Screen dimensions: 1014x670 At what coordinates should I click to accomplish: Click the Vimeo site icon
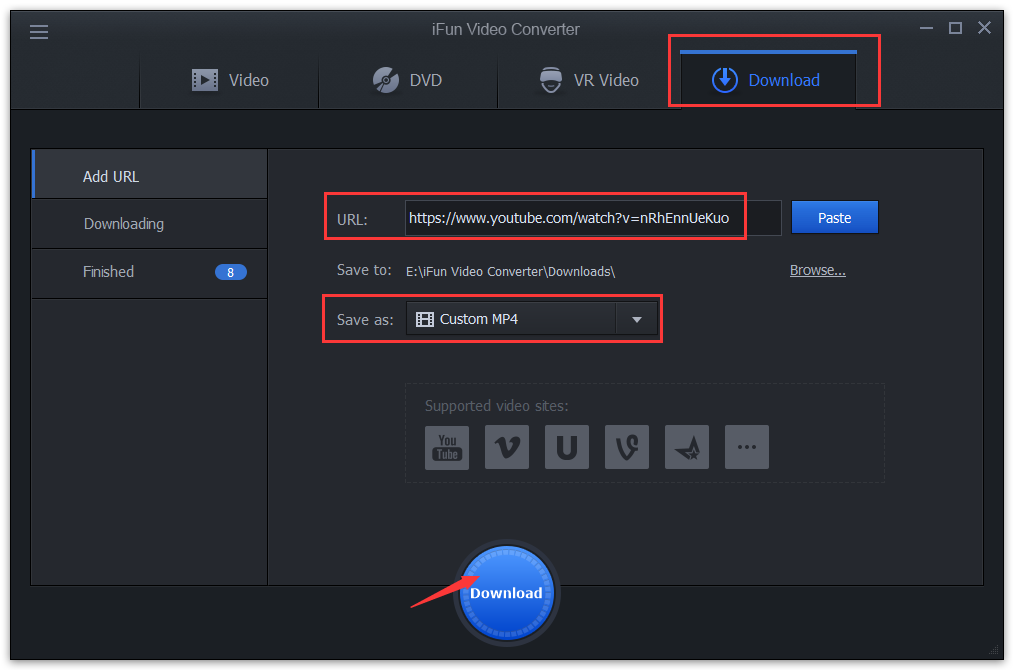pyautogui.click(x=507, y=447)
